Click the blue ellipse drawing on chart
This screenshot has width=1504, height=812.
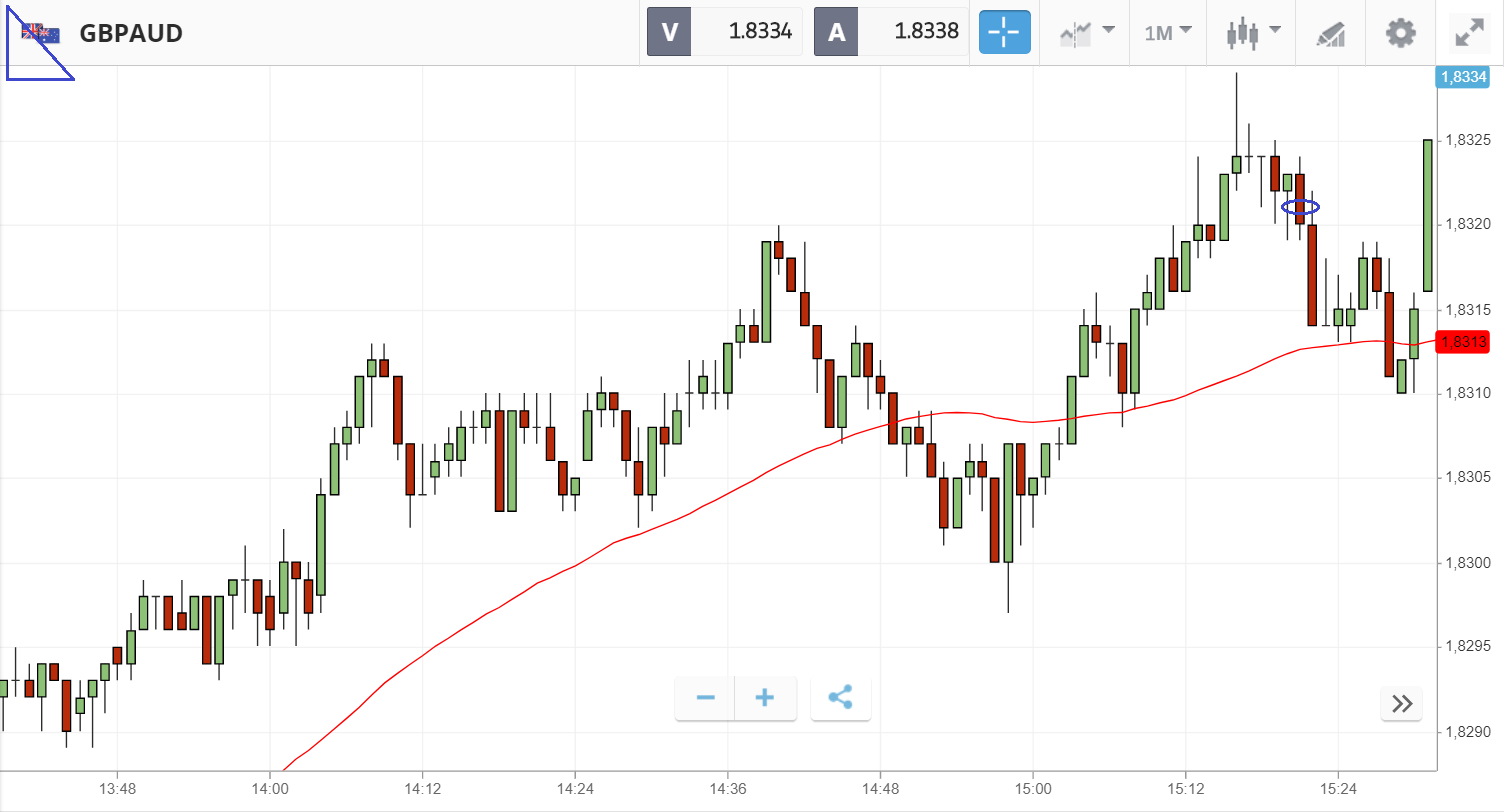click(x=1301, y=208)
